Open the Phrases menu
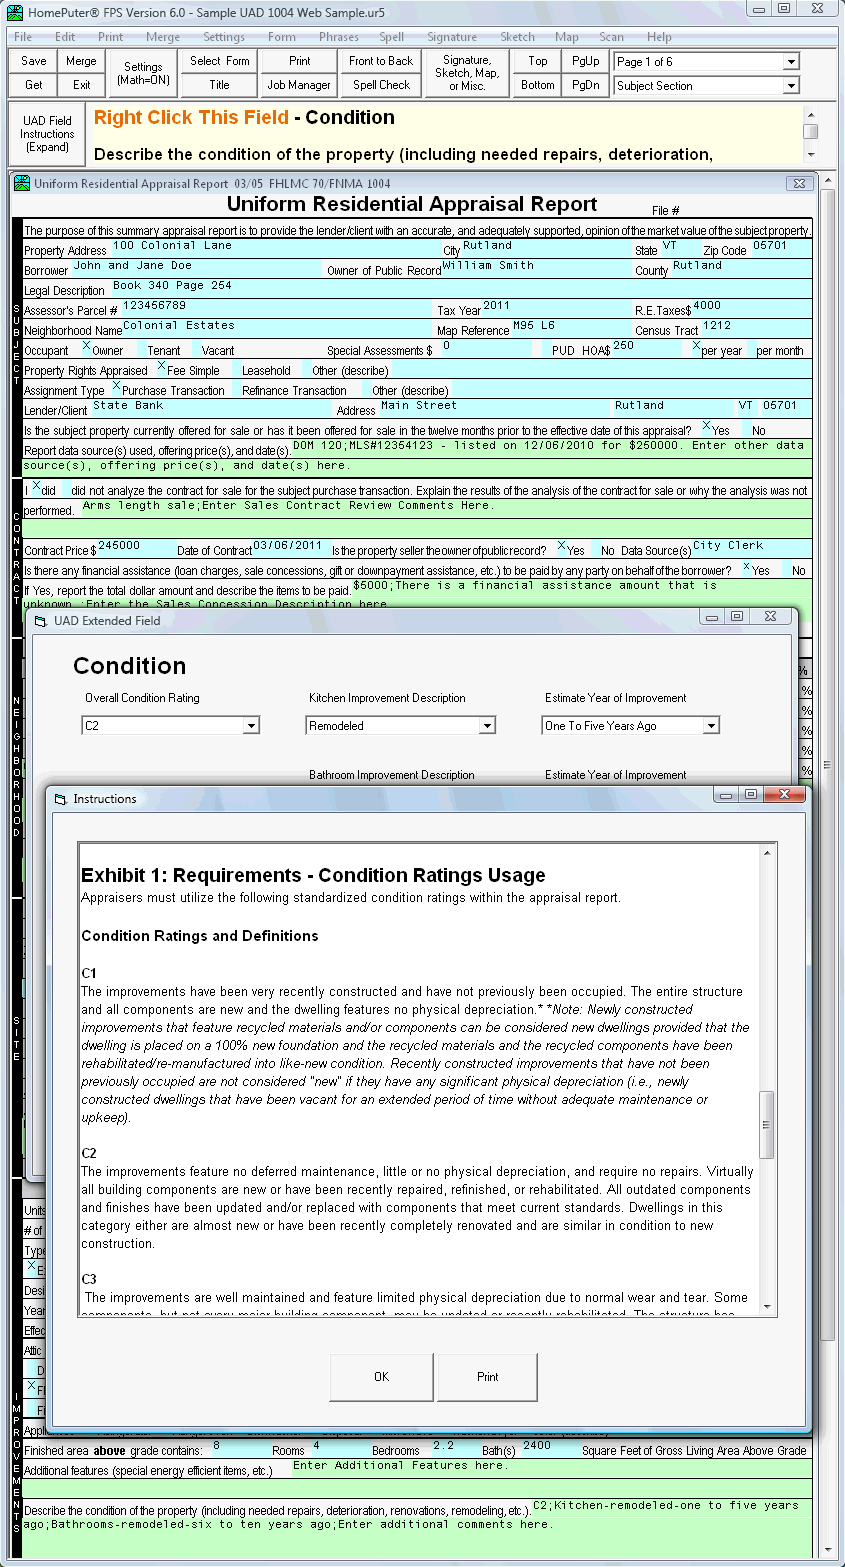 tap(339, 37)
